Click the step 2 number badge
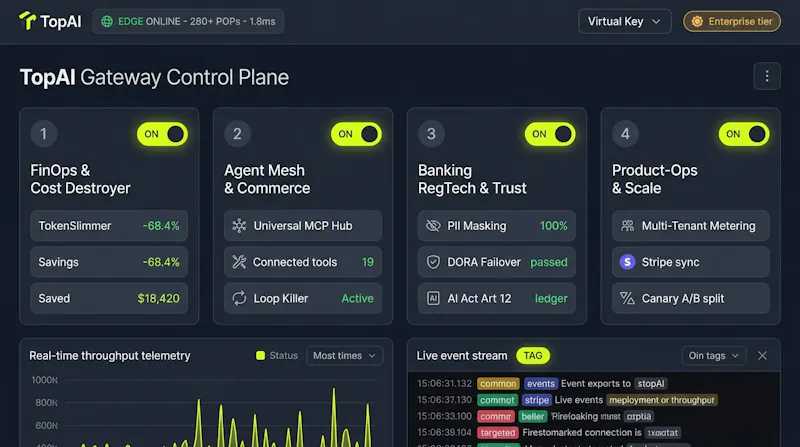This screenshot has height=447, width=800. click(x=237, y=134)
